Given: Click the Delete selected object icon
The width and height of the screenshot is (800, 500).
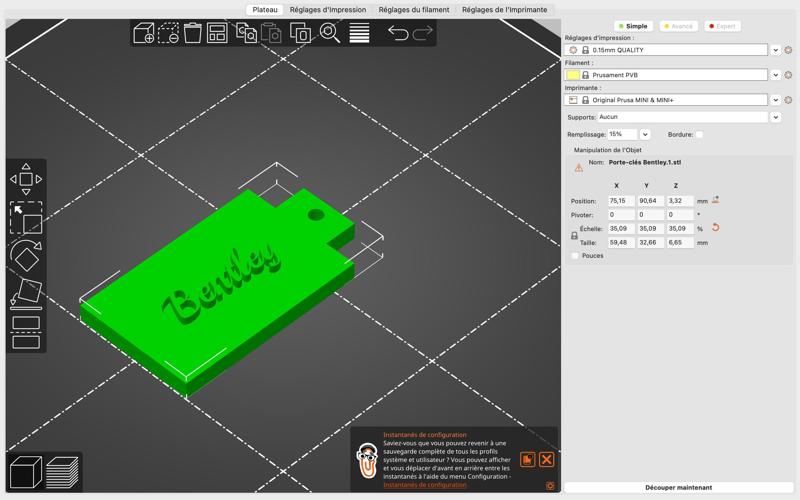Looking at the screenshot, I should click(168, 33).
